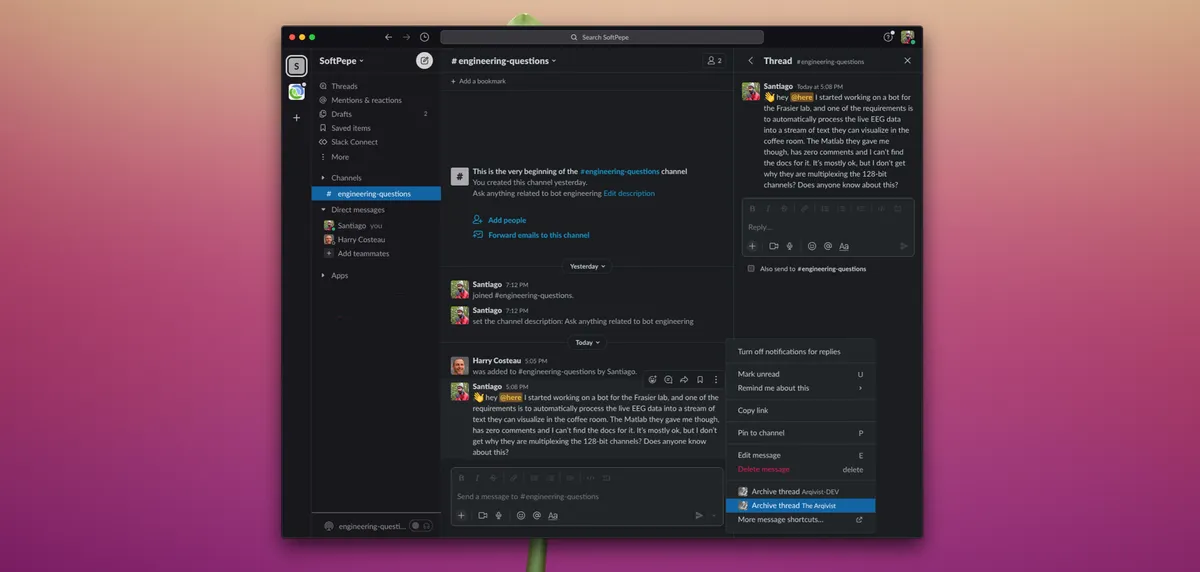Share Santiago's message with forward arrow icon
1200x572 pixels.
coord(684,380)
